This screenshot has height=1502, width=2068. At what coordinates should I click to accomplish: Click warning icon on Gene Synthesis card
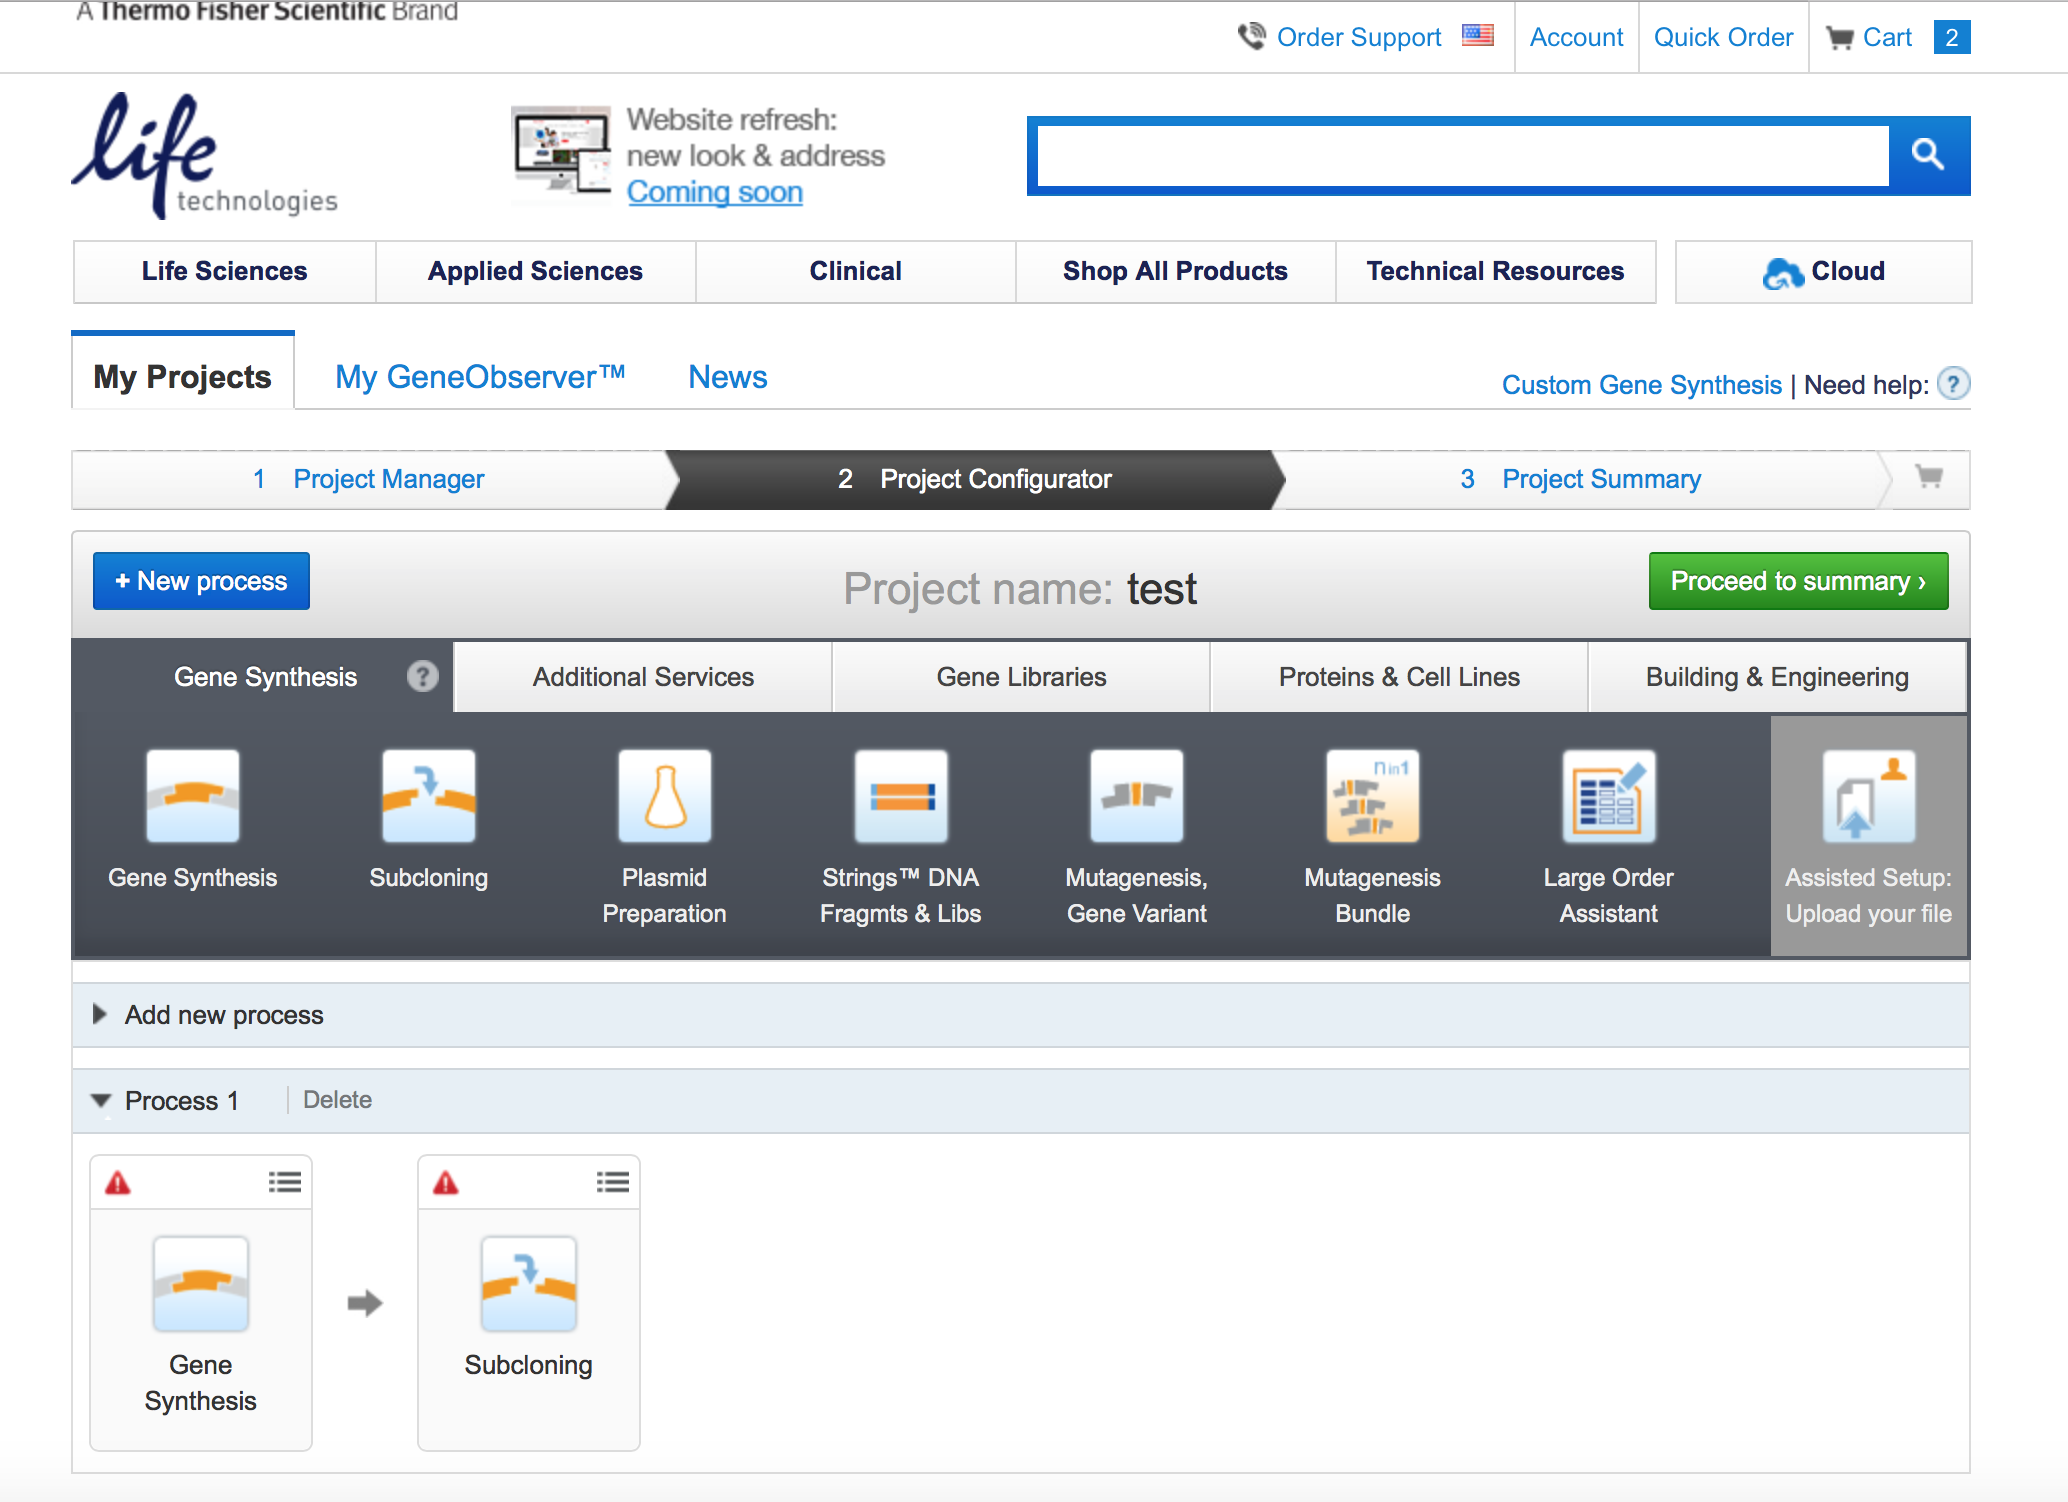pos(118,1183)
